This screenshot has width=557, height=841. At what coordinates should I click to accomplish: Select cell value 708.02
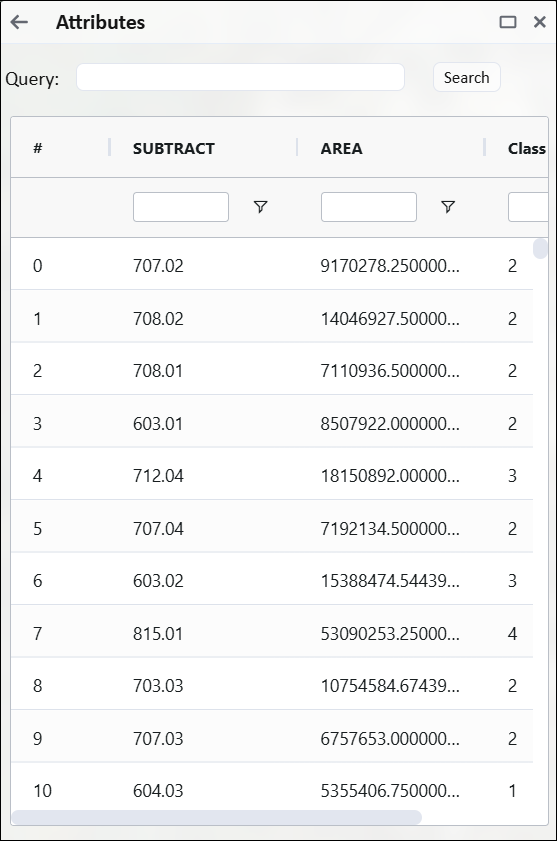click(x=158, y=319)
